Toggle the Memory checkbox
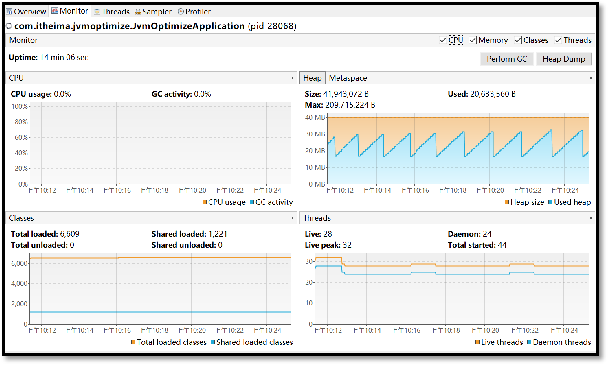 pyautogui.click(x=473, y=40)
